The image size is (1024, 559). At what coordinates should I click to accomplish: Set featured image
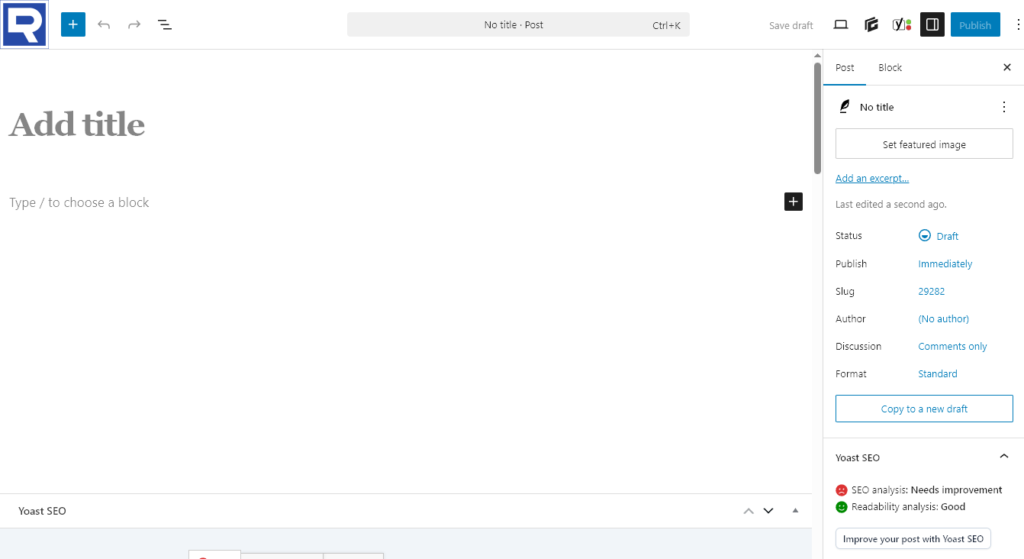[924, 144]
